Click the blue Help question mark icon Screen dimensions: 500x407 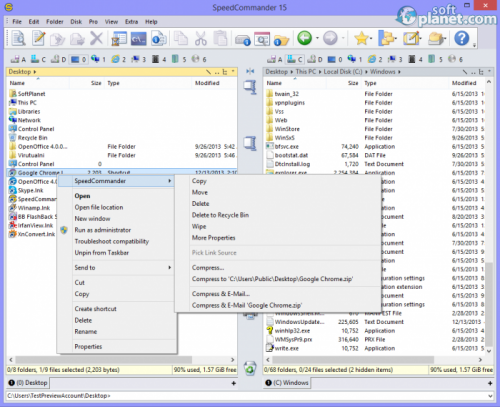[461, 38]
